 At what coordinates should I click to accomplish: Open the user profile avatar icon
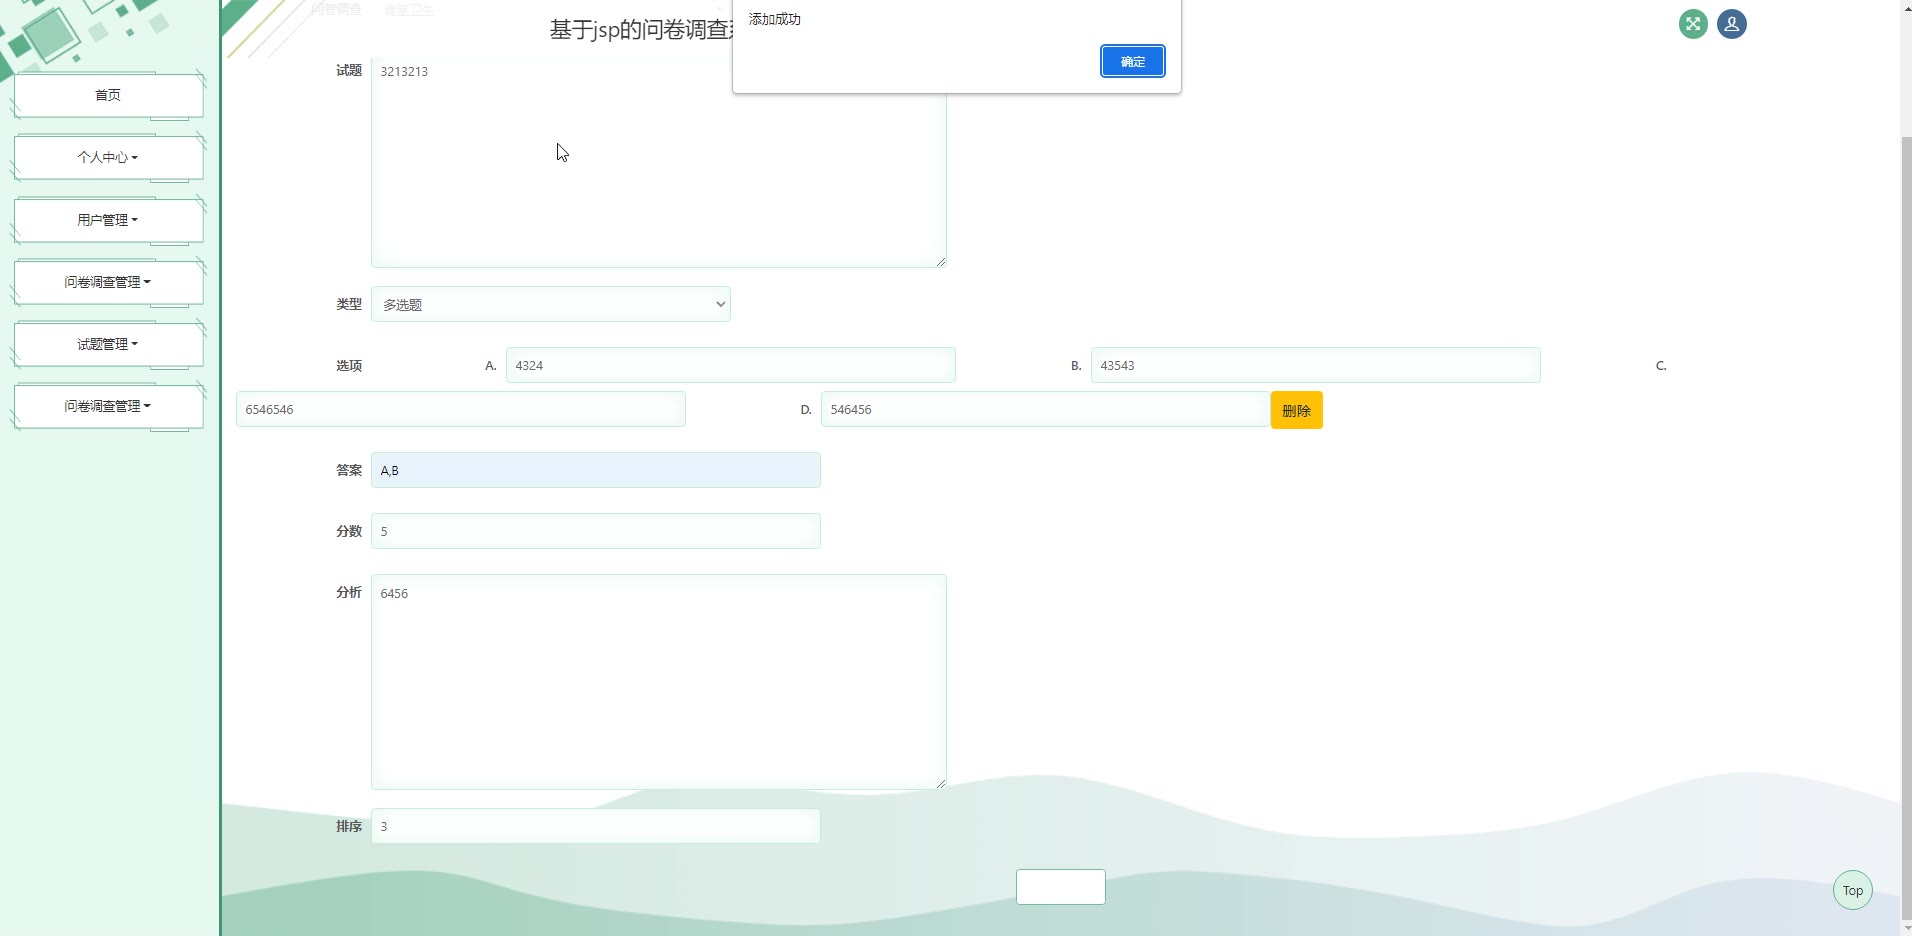click(1732, 24)
